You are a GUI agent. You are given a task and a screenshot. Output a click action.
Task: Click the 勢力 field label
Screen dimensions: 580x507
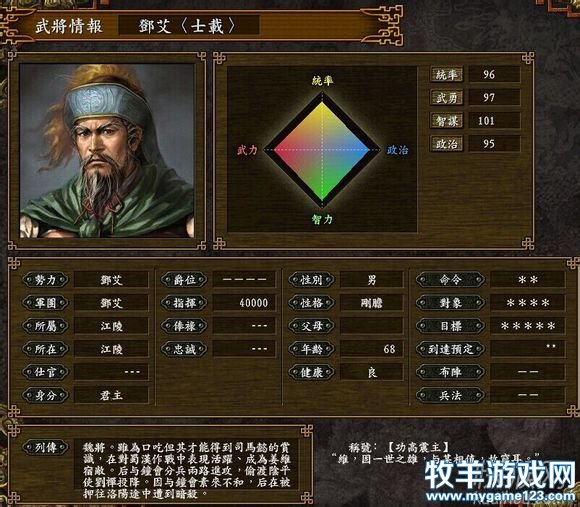(45, 280)
